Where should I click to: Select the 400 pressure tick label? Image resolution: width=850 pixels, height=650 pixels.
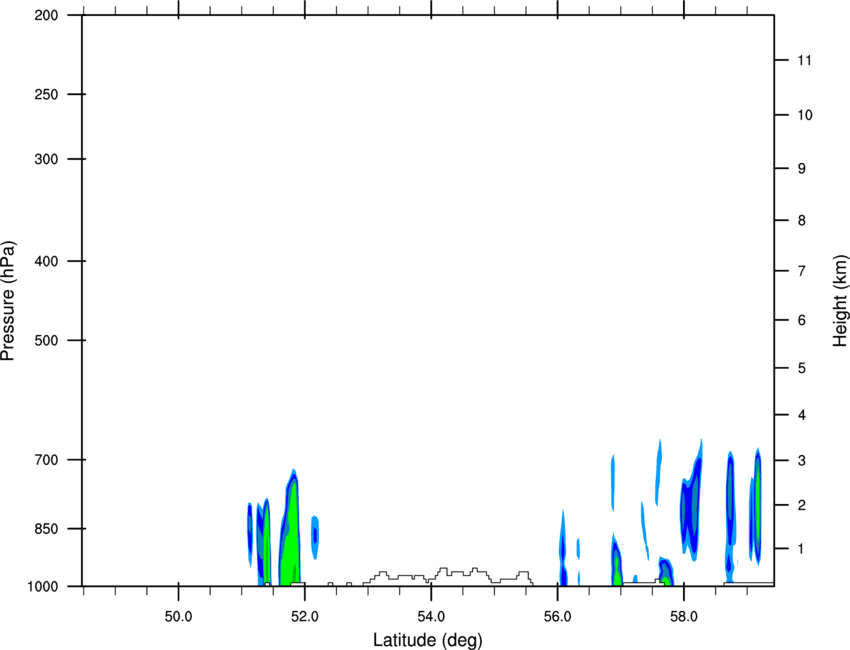[46, 261]
